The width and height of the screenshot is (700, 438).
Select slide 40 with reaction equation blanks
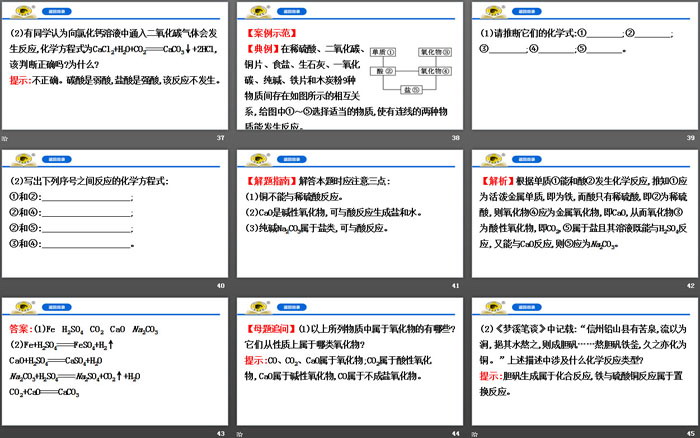[116, 216]
